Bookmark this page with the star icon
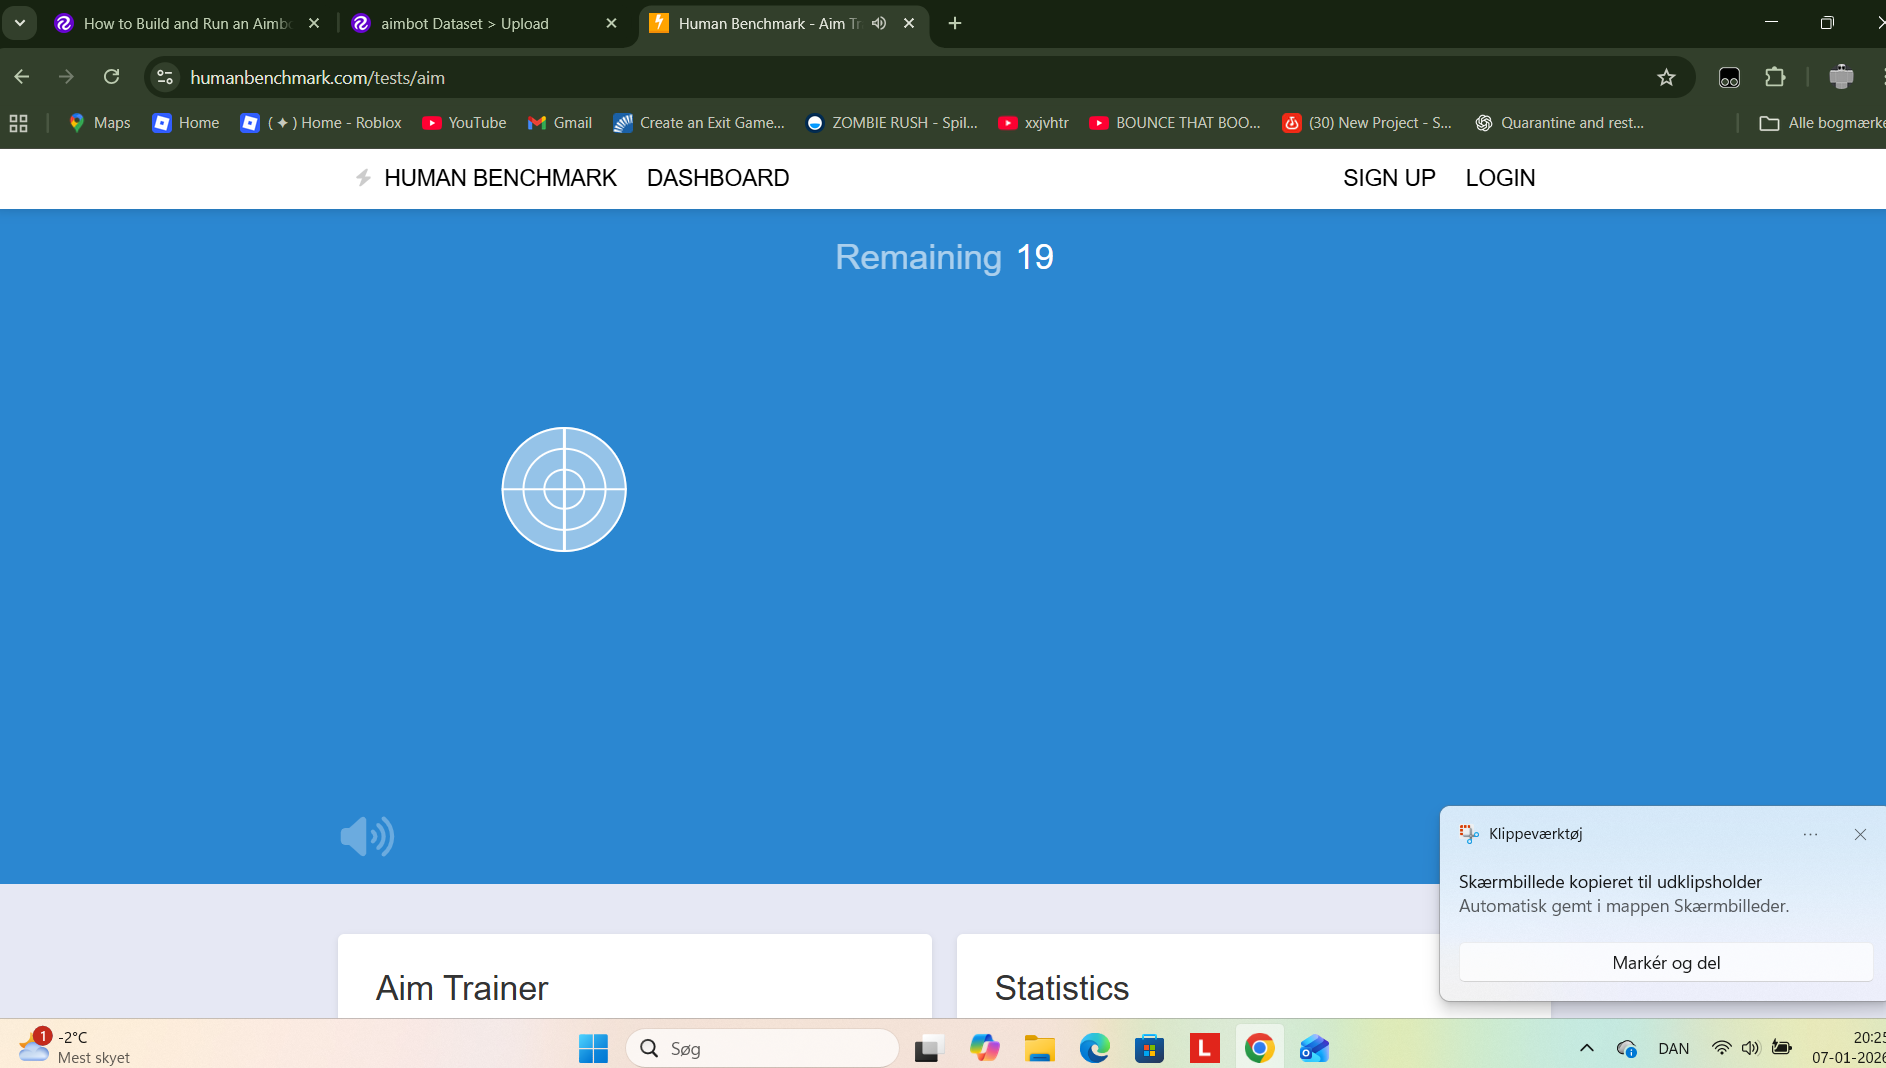 click(x=1666, y=77)
